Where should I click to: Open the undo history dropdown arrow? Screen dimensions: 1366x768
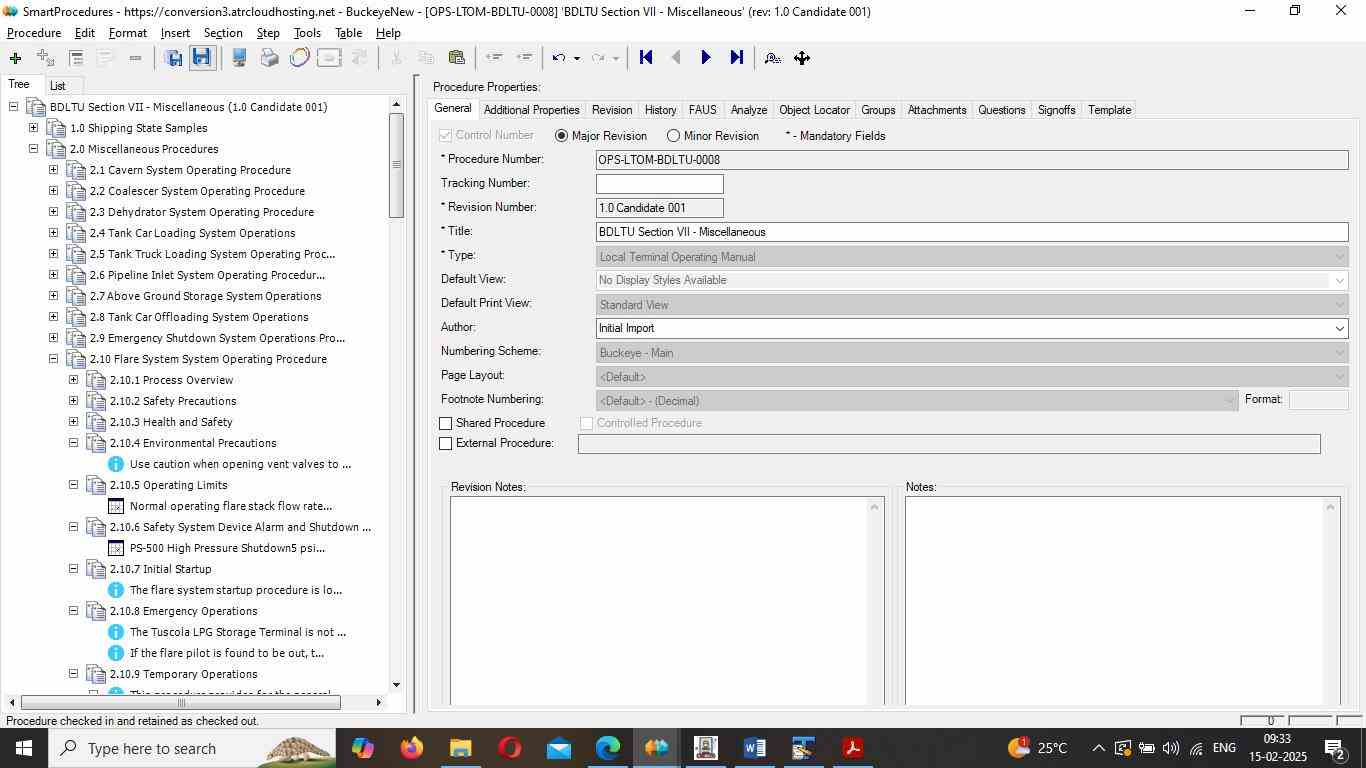577,58
